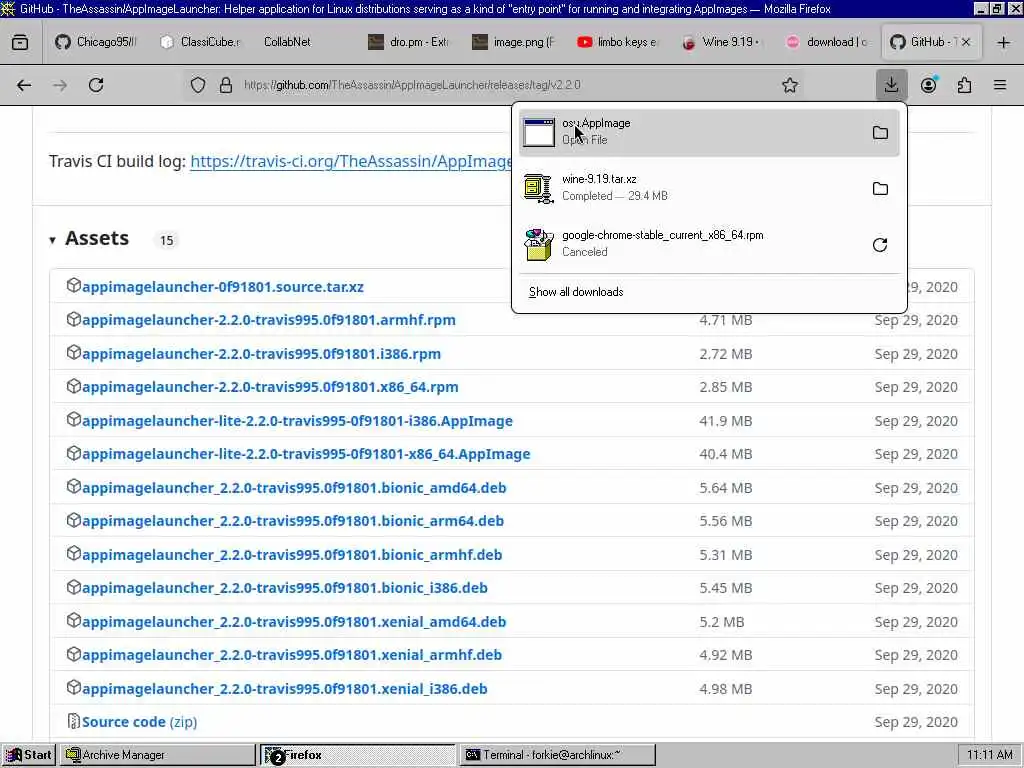This screenshot has height=768, width=1024.
Task: Toggle the Downloads toolbar button
Action: click(x=891, y=85)
